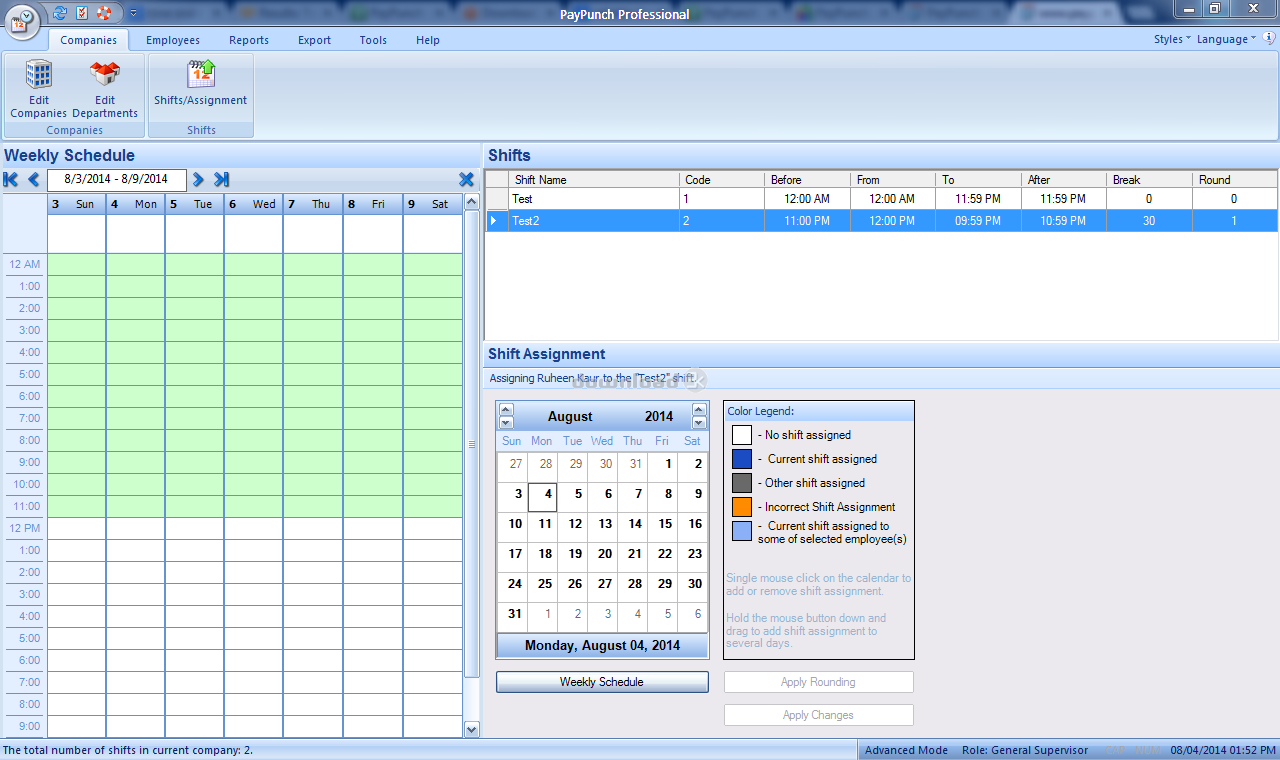The image size is (1280, 760).
Task: Open the Edit Companies tool
Action: [38, 88]
